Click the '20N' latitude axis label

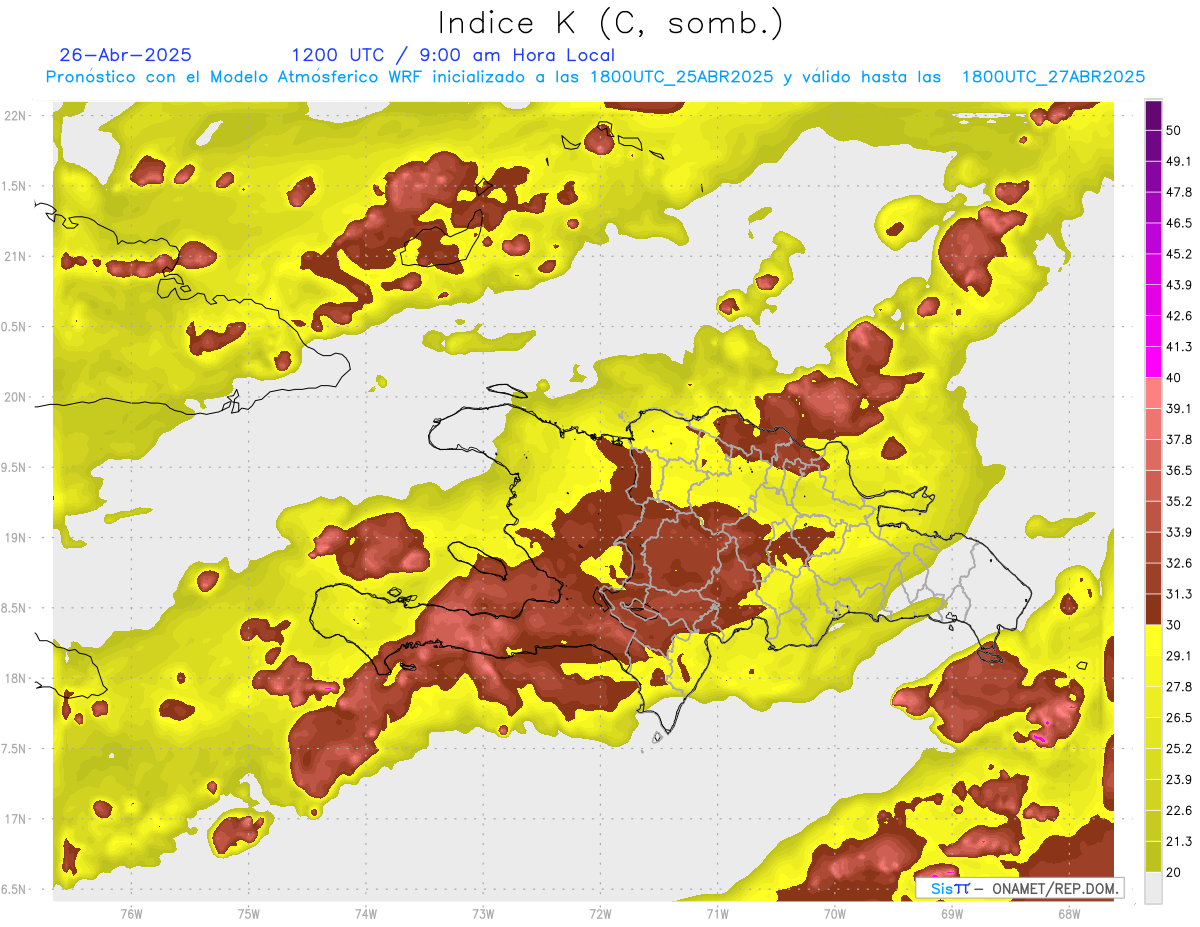15,397
